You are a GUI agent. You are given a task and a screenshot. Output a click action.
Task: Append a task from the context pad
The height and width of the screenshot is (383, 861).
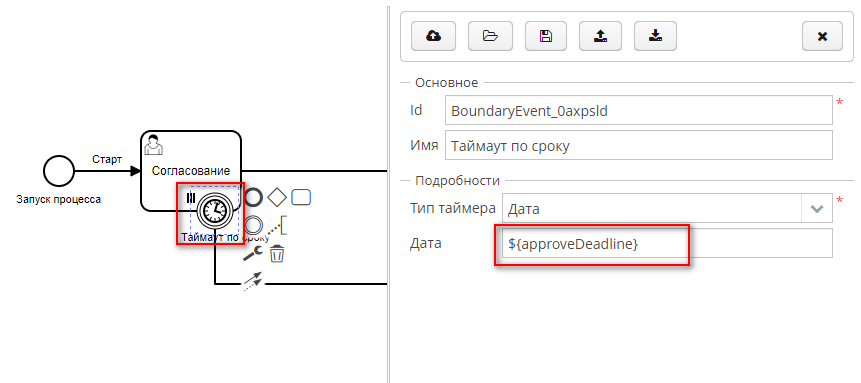pos(301,197)
